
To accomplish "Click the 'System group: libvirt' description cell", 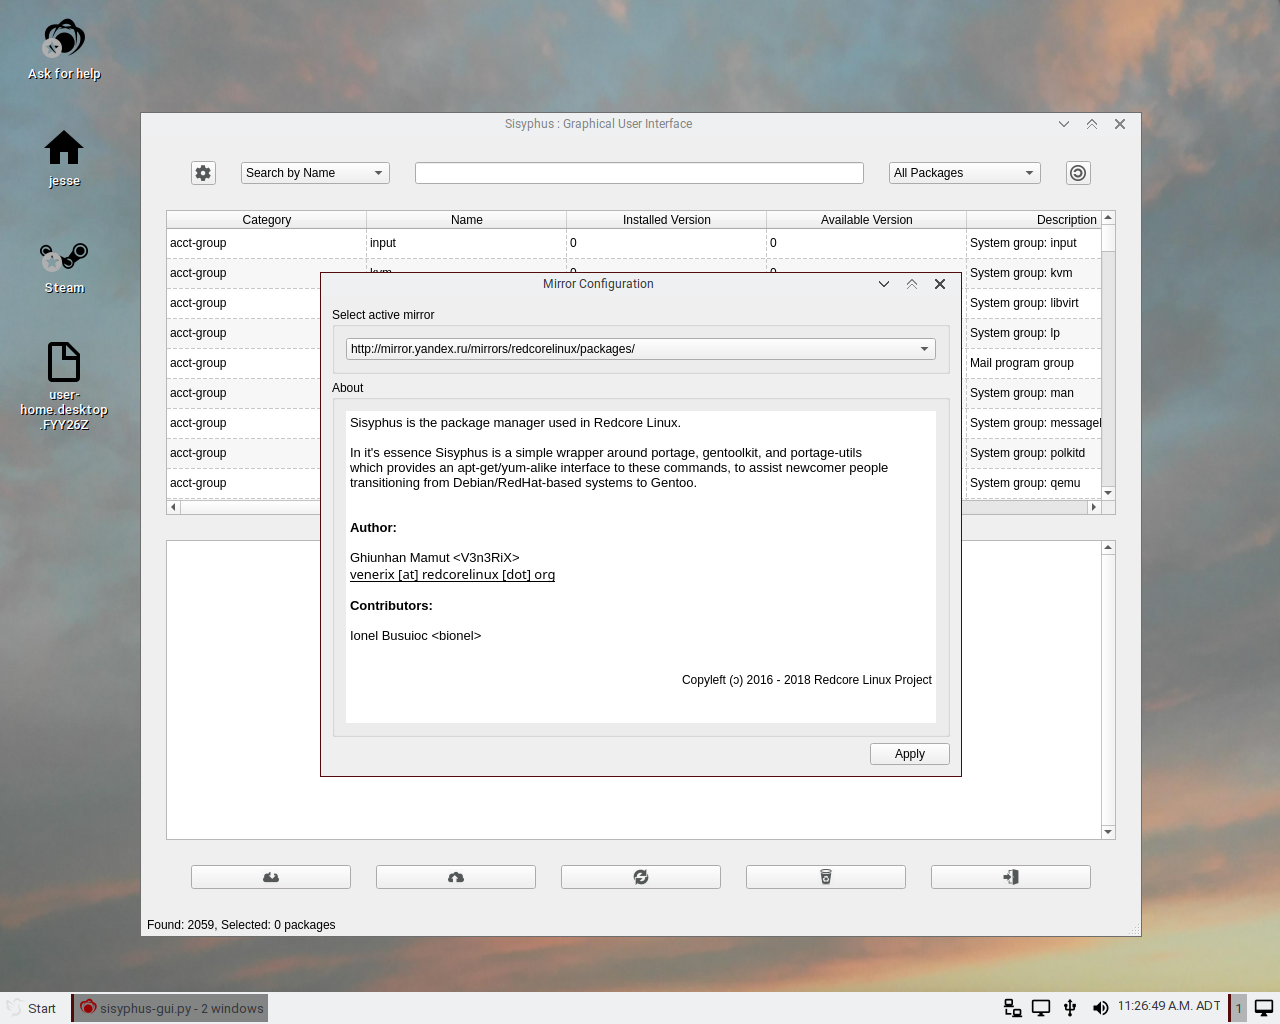I will [1034, 303].
